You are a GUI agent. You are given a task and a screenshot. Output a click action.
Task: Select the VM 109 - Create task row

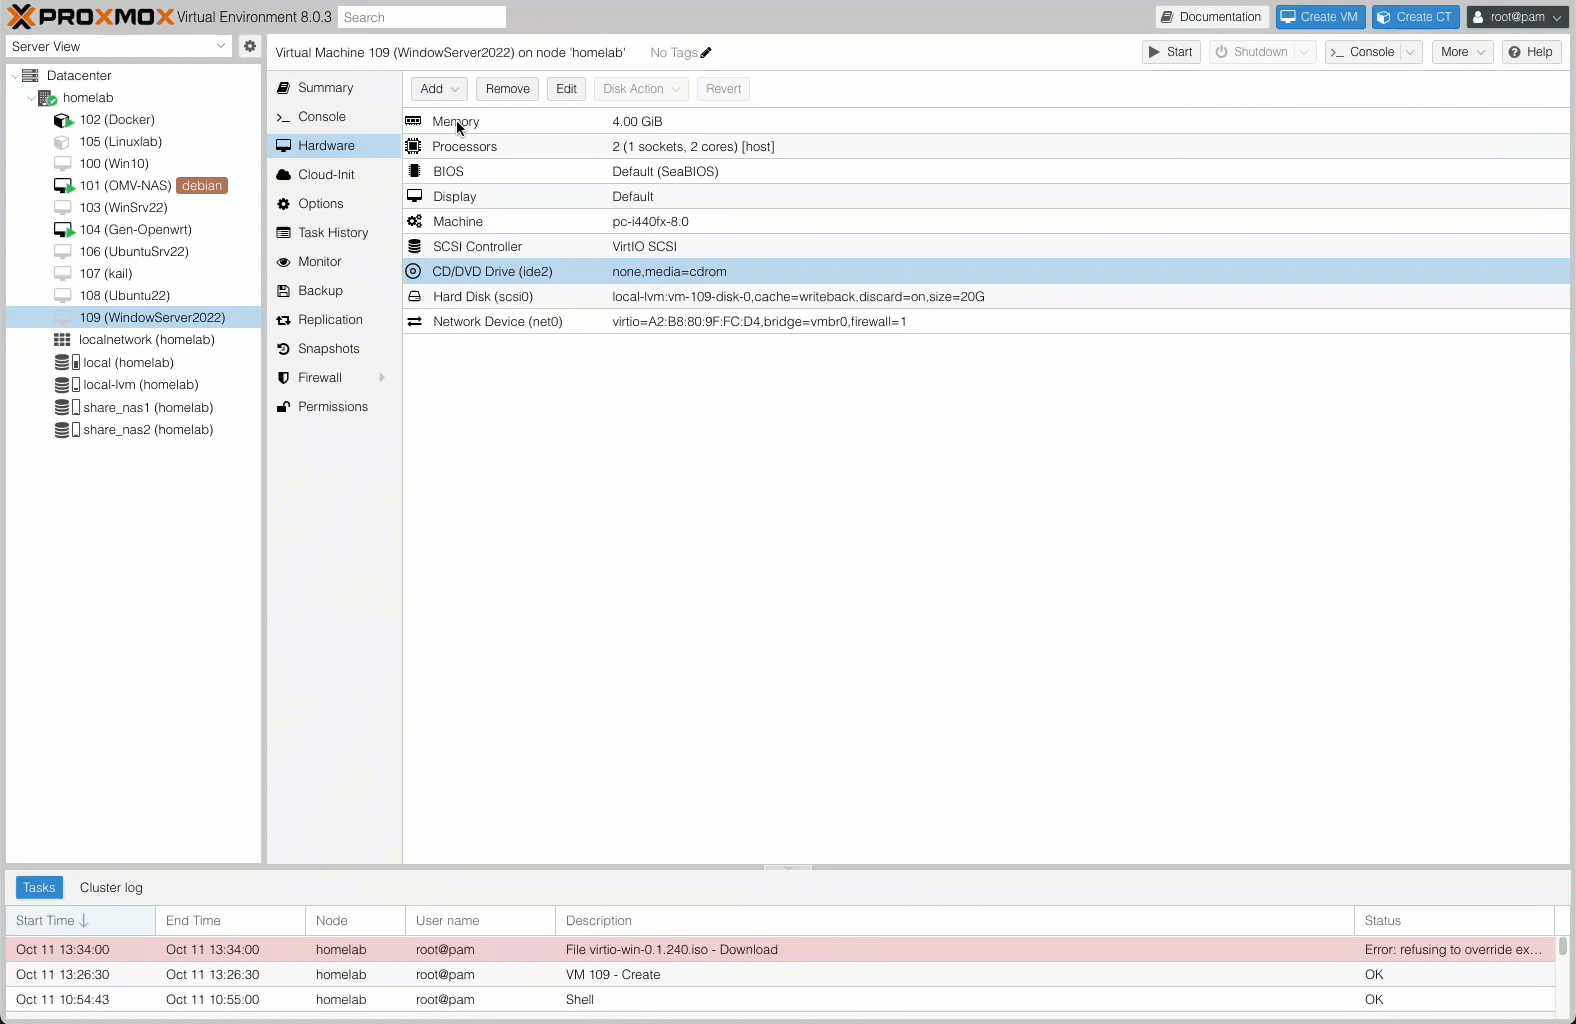click(780, 975)
